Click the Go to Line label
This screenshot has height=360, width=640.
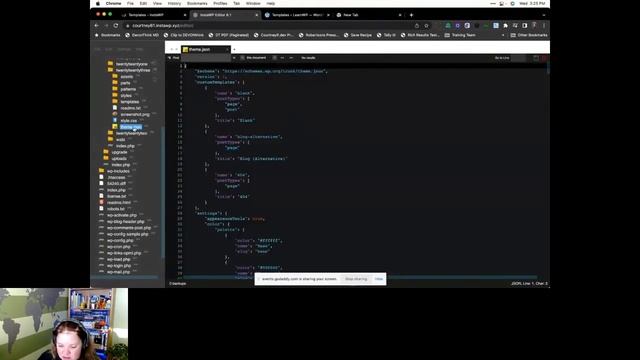502,58
